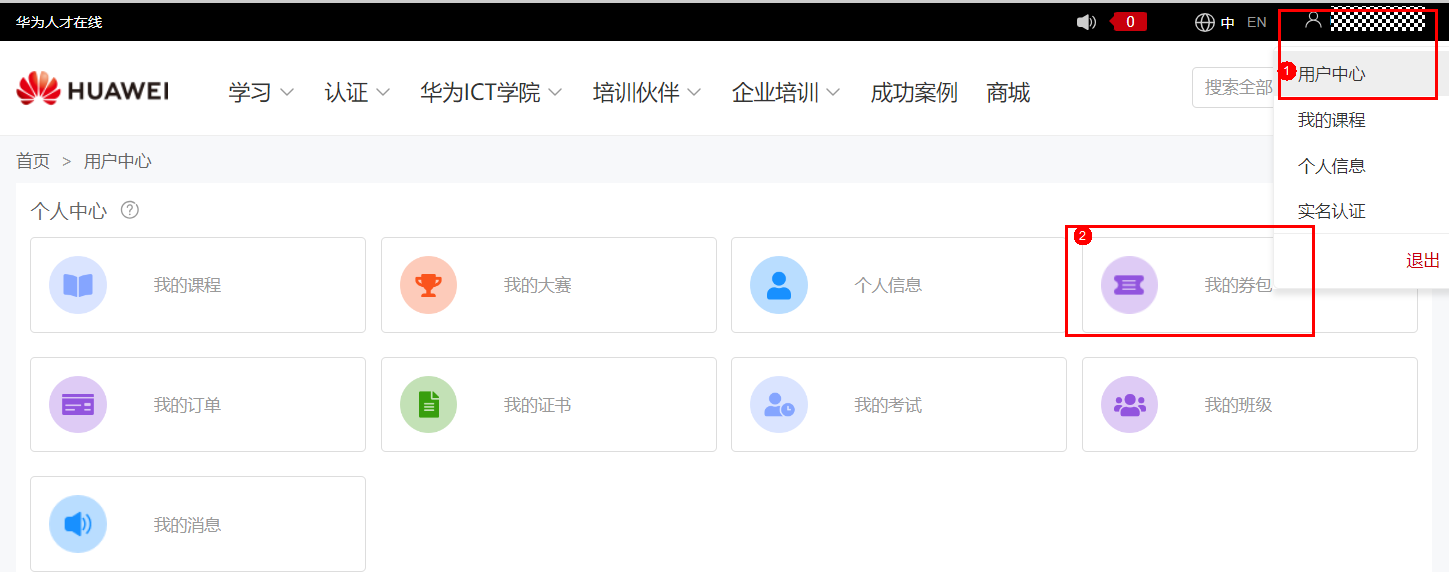Click 华为人才在线 in the top bar
This screenshot has height=572, width=1449.
(x=59, y=22)
